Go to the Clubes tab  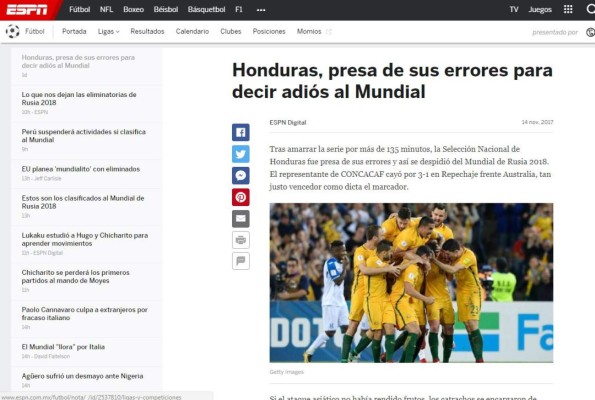coord(231,31)
